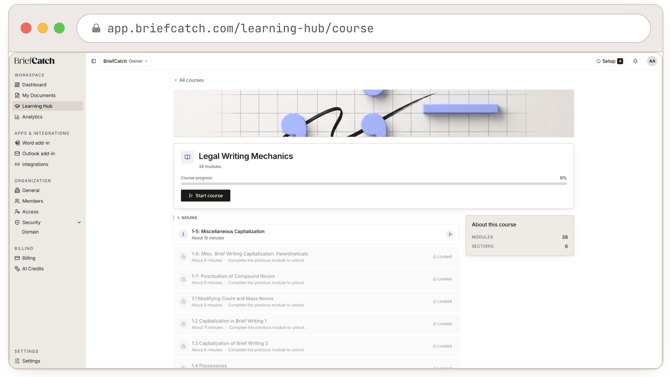Click the Integrations link icon
The height and width of the screenshot is (377, 670).
[x=17, y=164]
